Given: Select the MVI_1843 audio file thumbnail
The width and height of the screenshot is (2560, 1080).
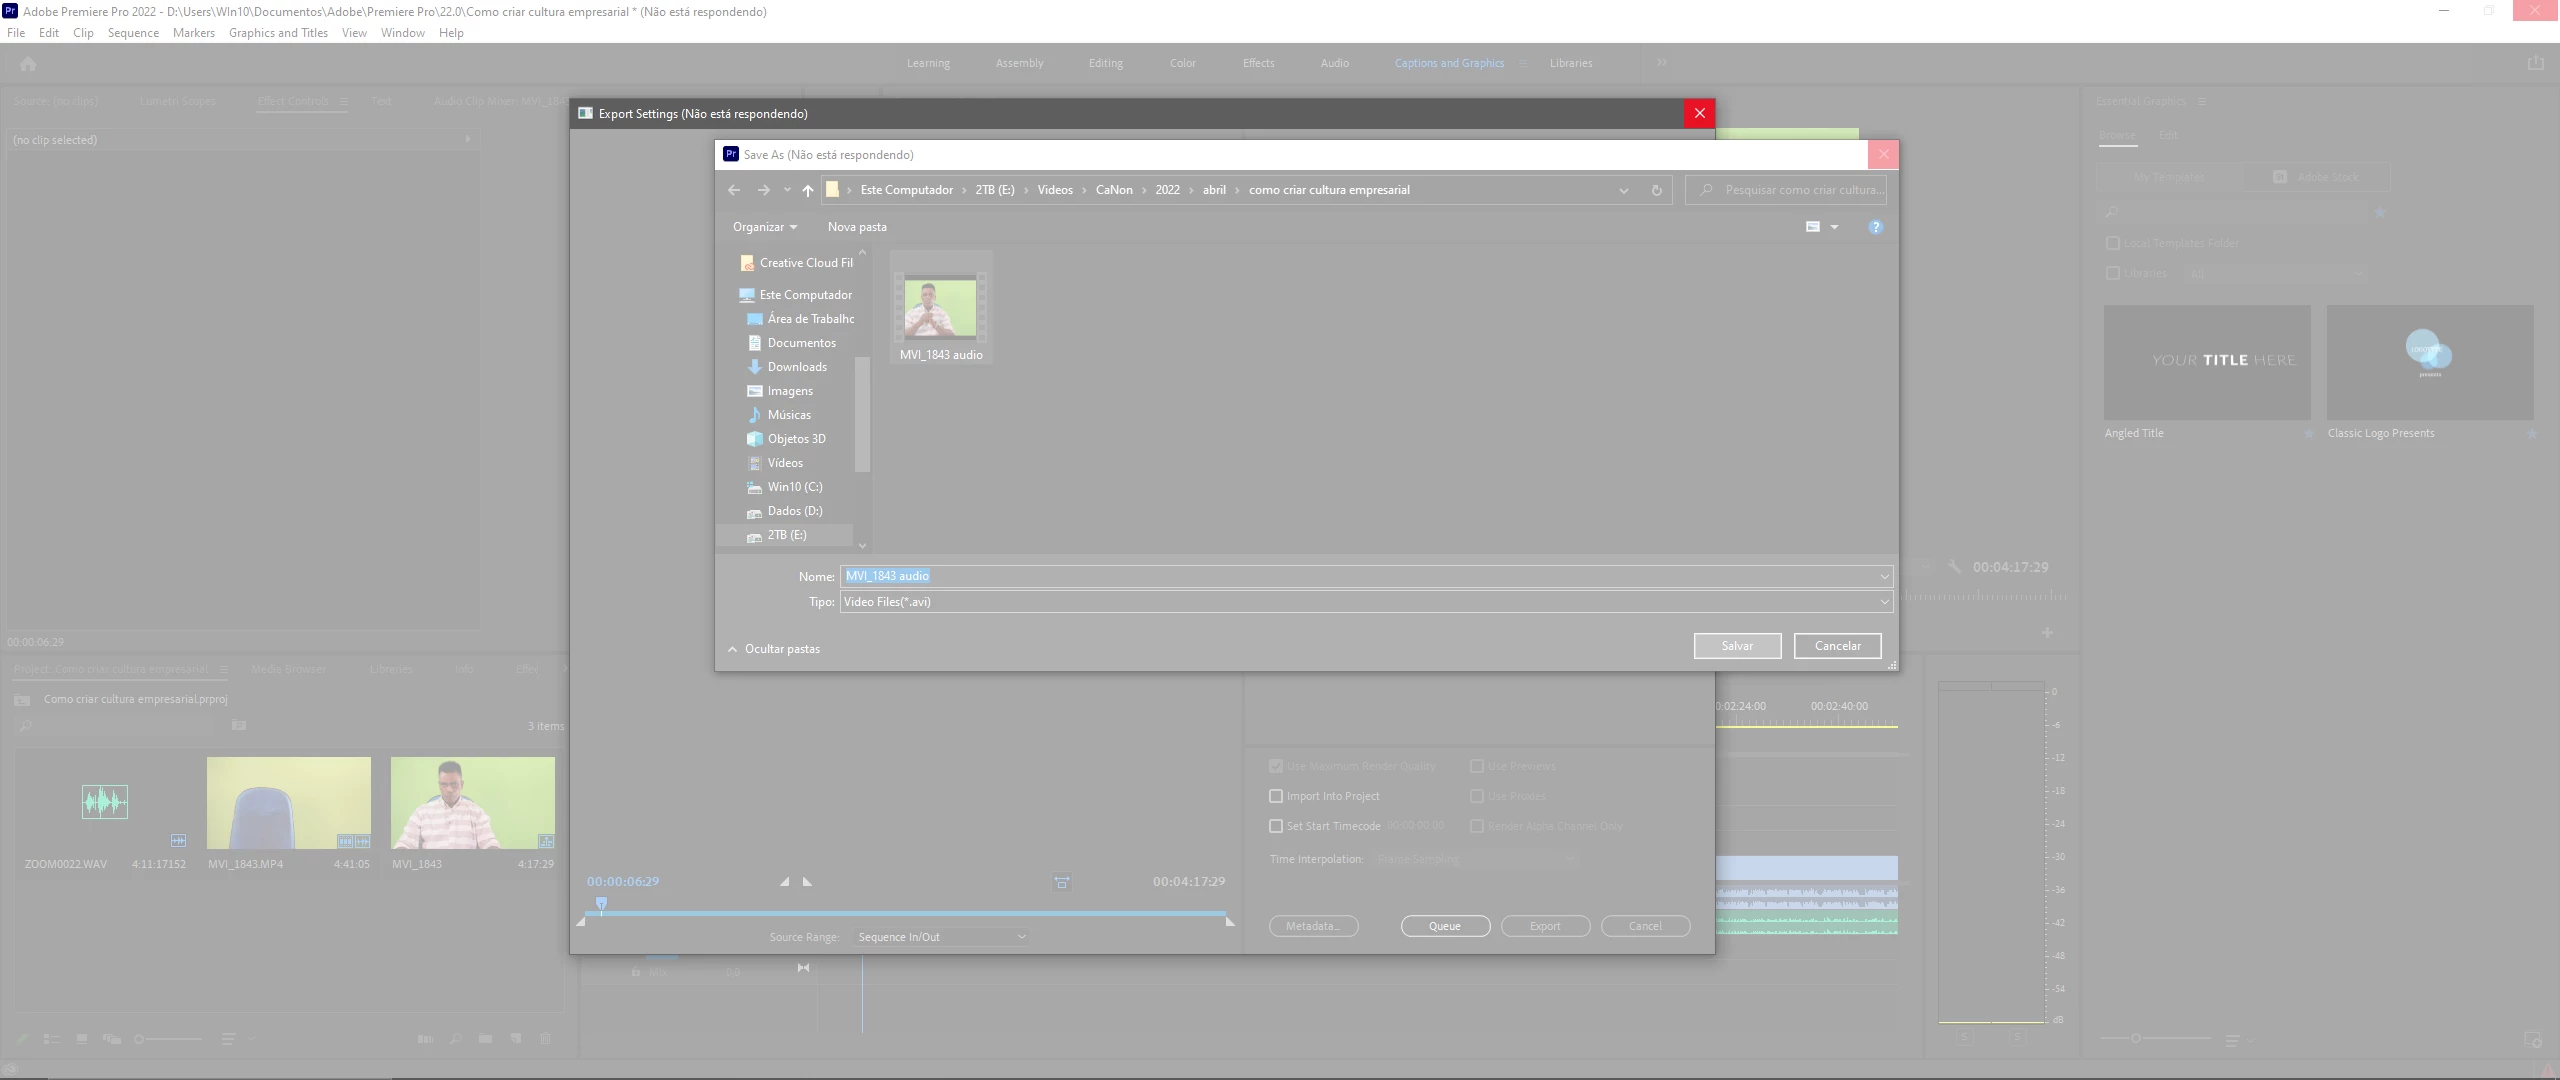Looking at the screenshot, I should tap(940, 310).
